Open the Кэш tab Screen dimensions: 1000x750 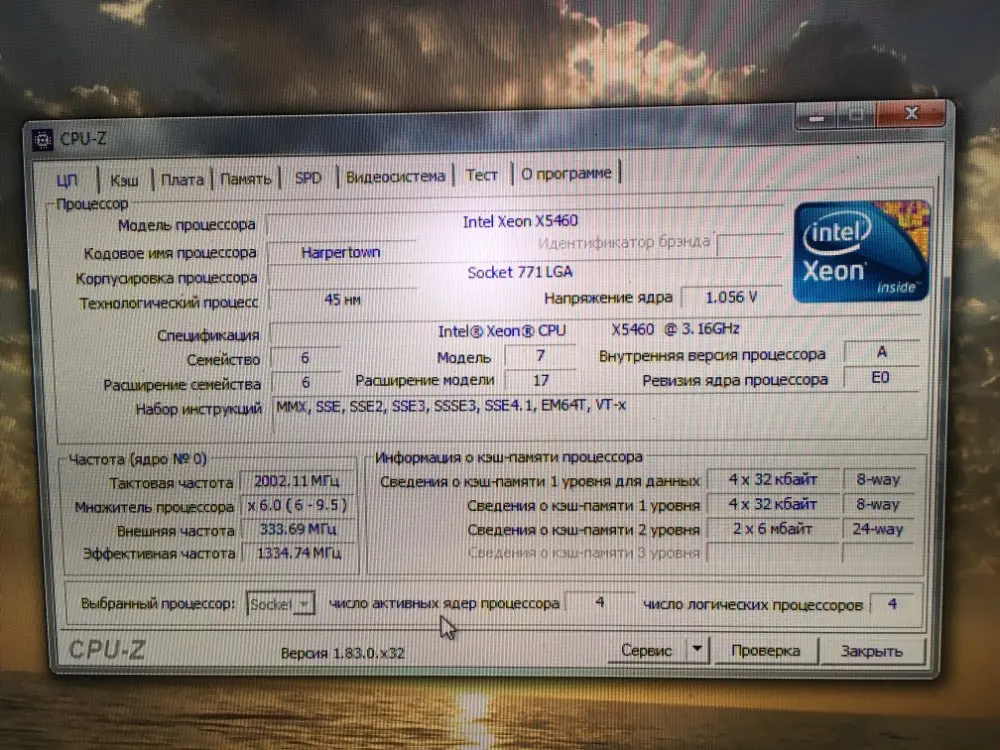coord(124,180)
